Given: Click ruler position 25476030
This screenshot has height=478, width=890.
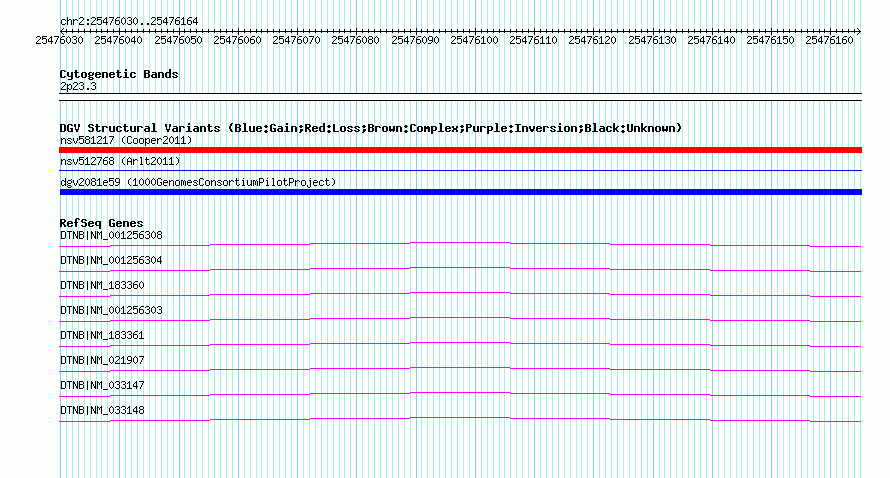Looking at the screenshot, I should point(59,40).
